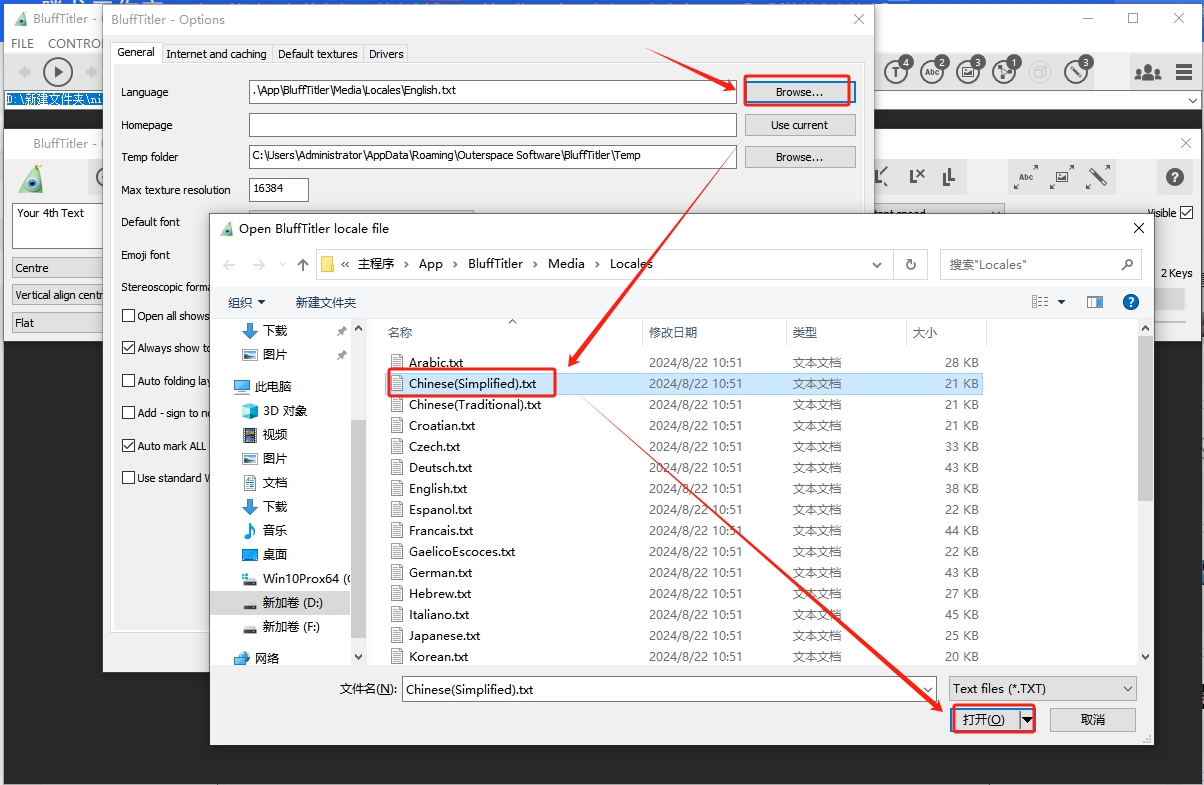Click the green eye BluffTitler logo icon

click(32, 179)
